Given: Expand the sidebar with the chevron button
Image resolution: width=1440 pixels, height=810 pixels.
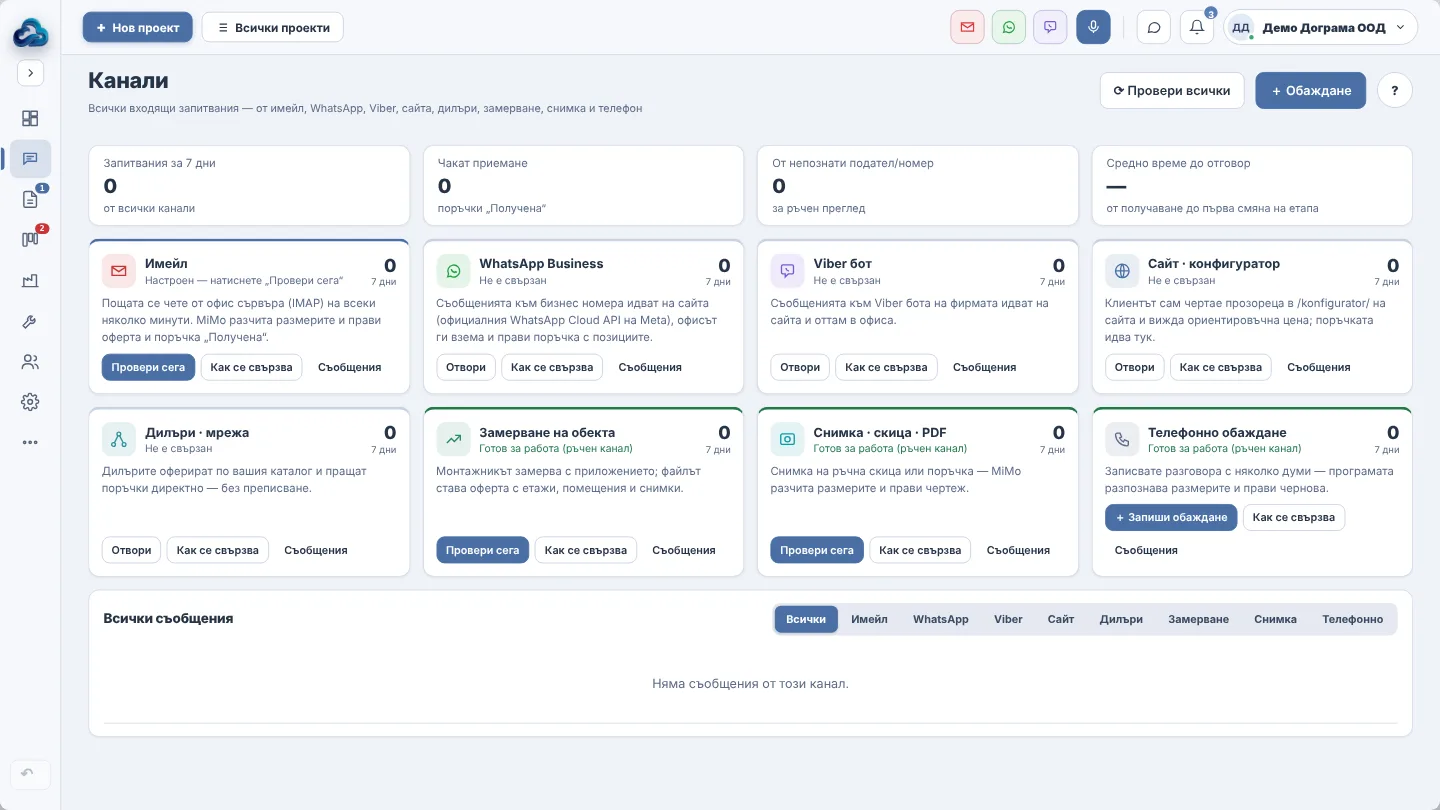Looking at the screenshot, I should click(30, 73).
